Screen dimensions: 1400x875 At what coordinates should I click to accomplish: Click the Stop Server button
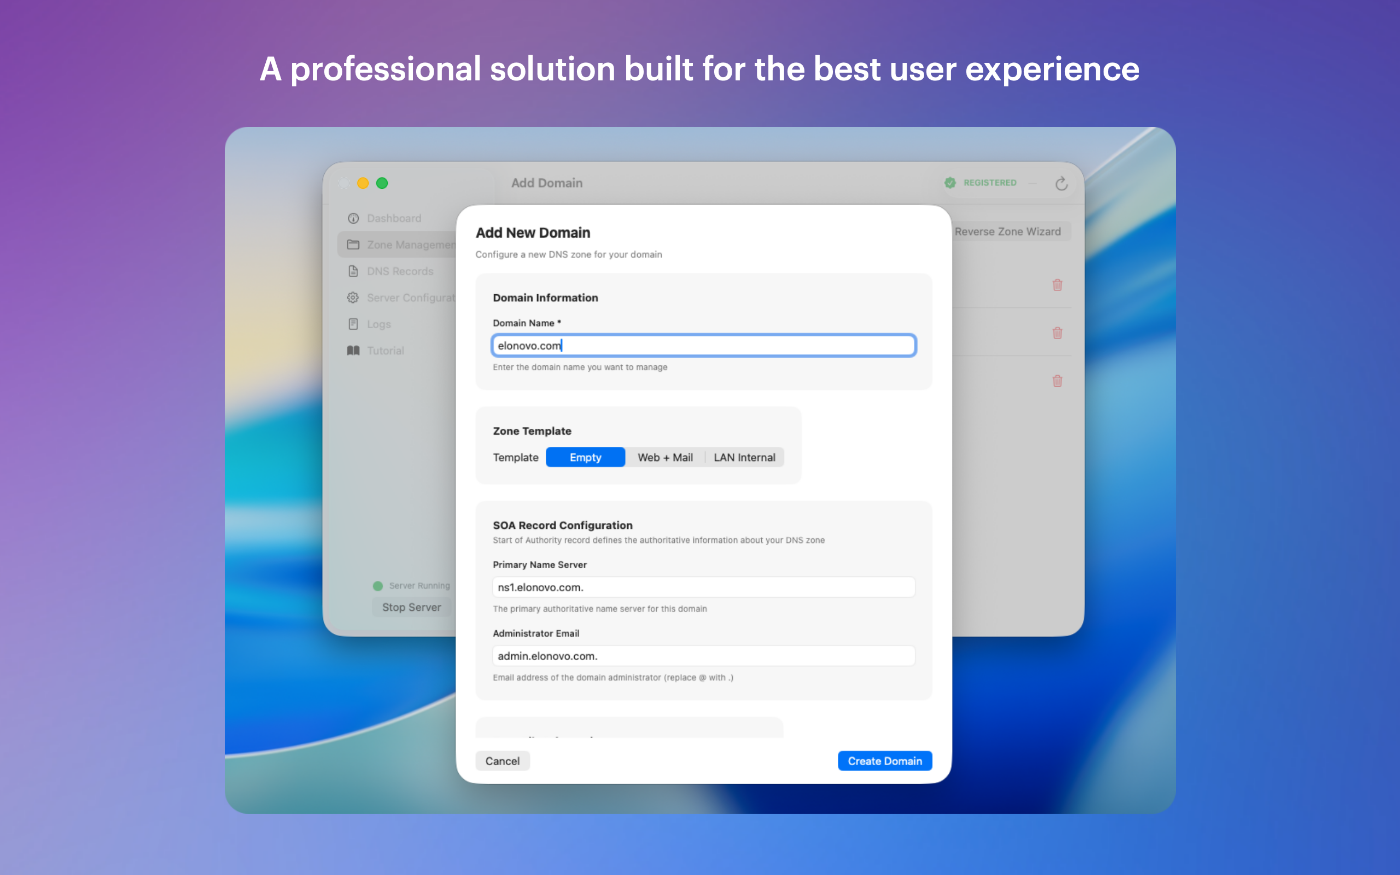(411, 607)
